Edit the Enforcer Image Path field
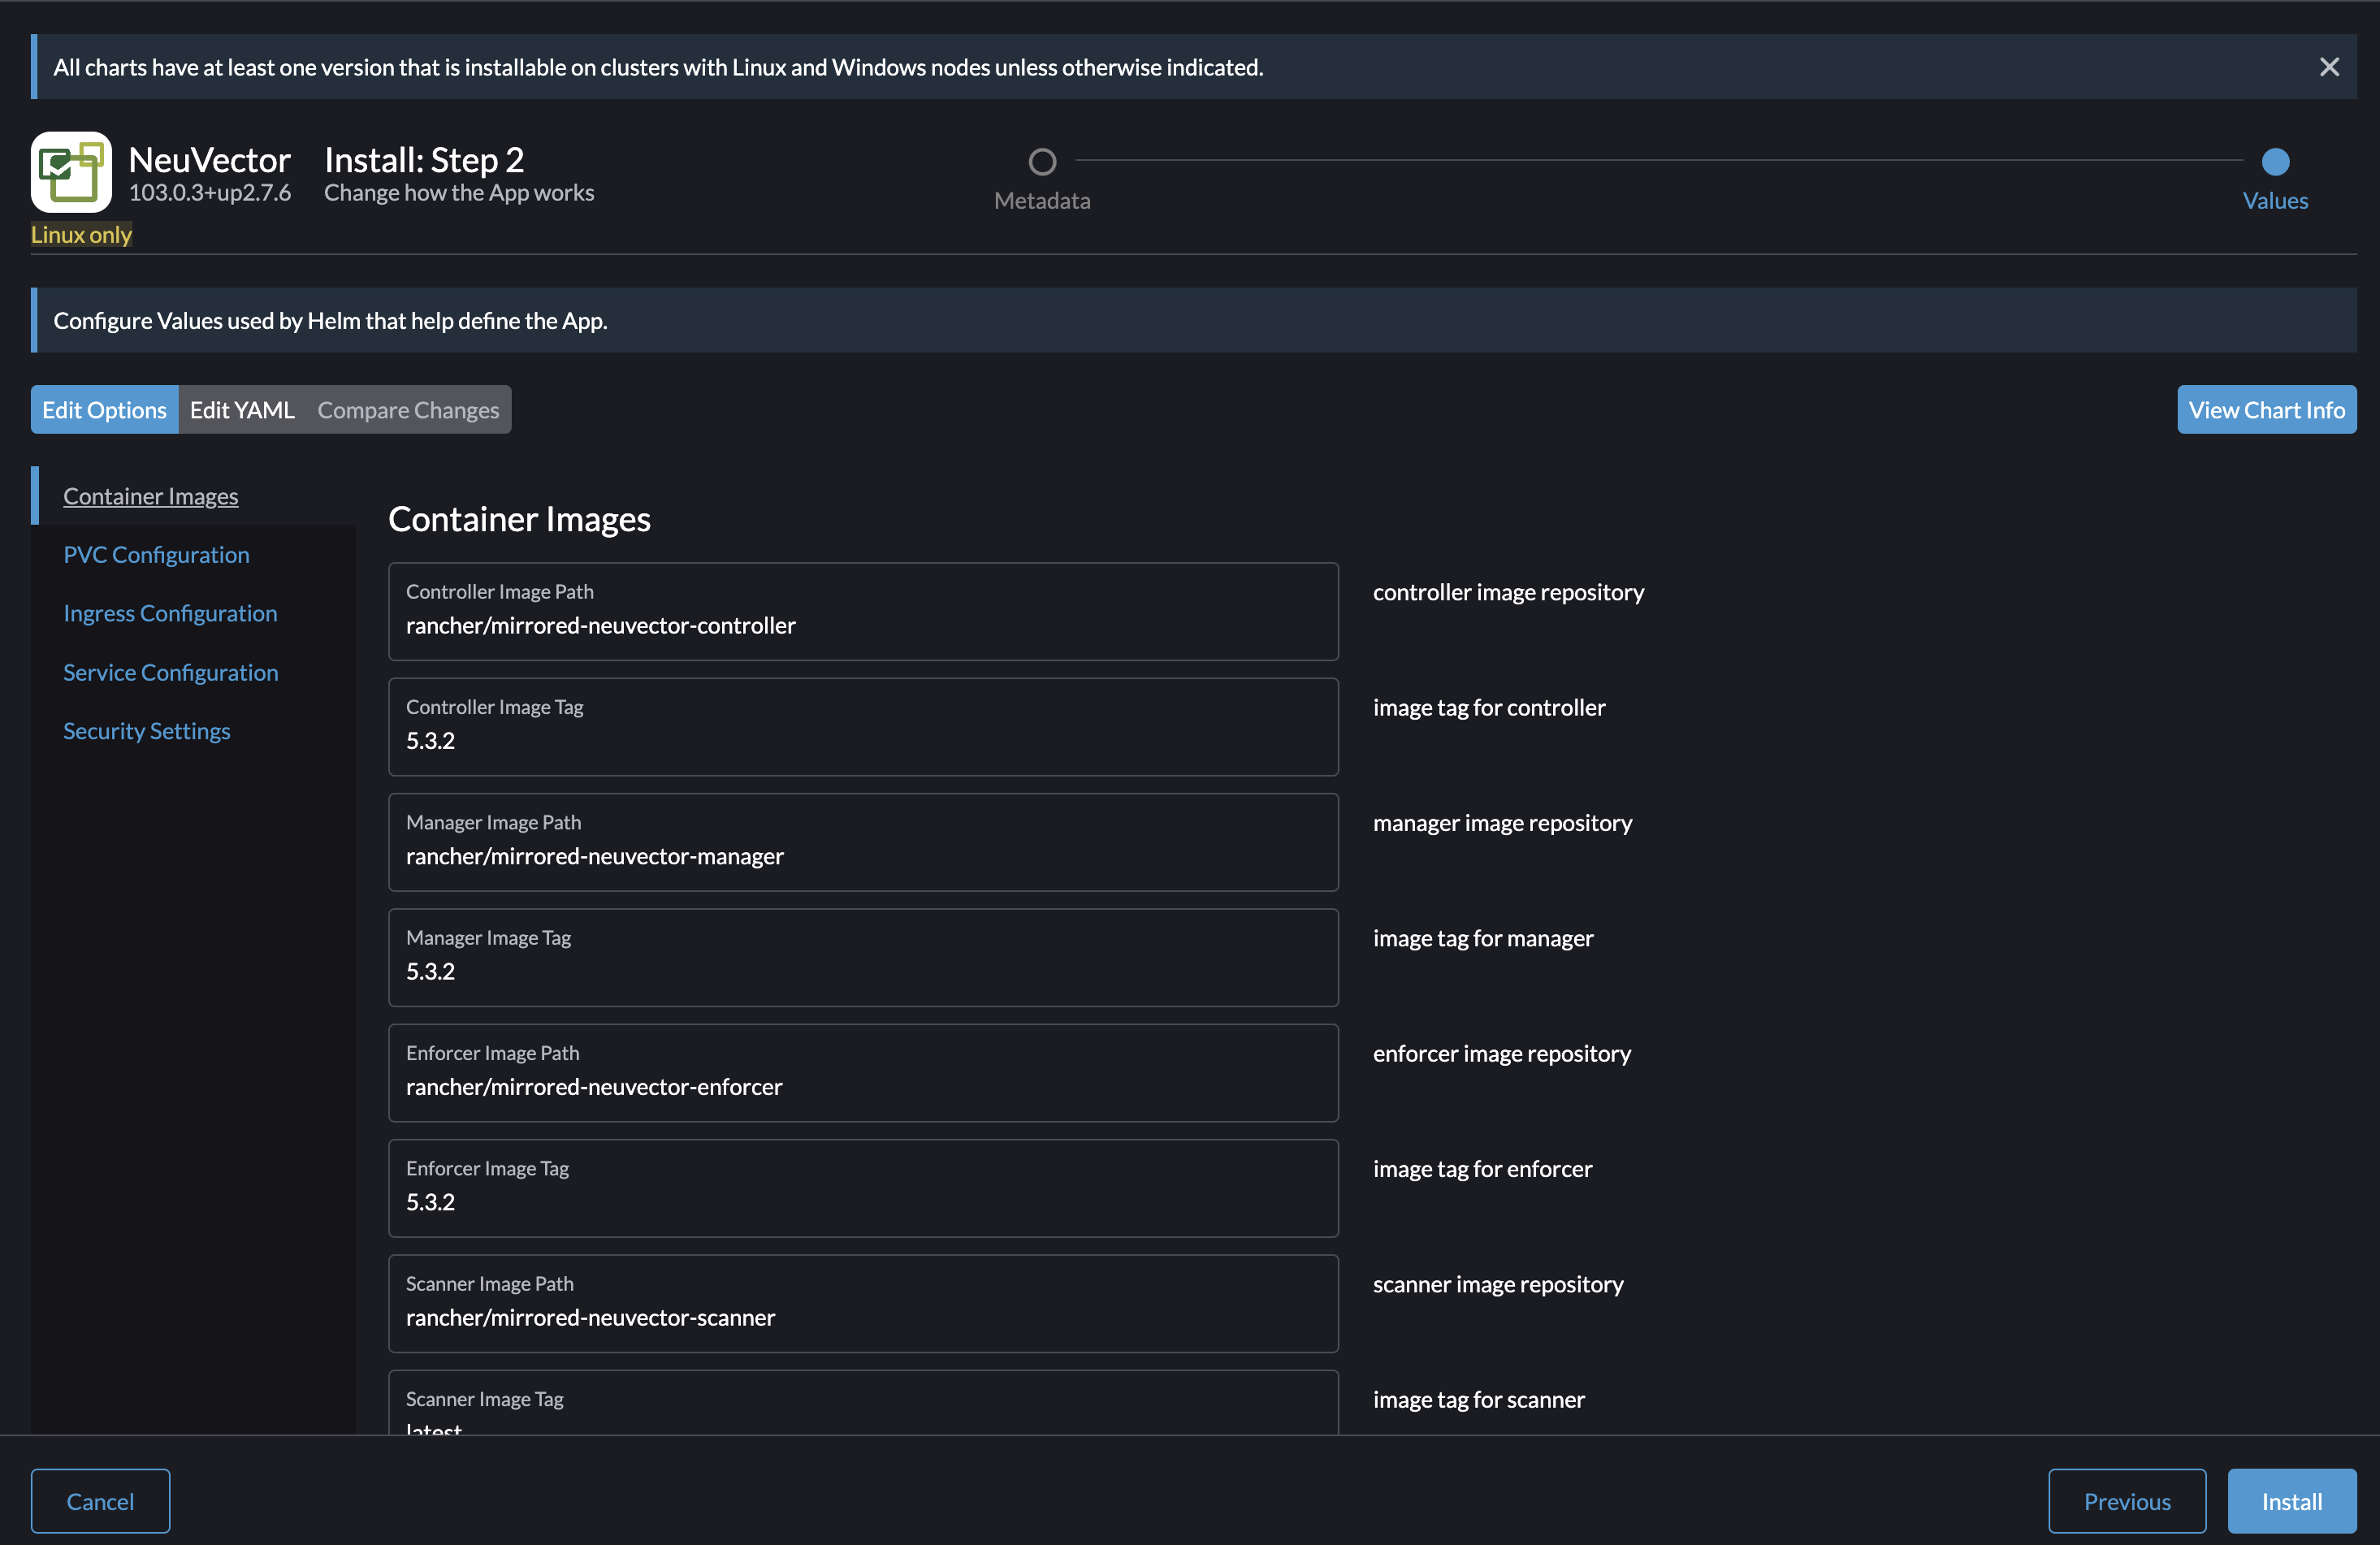 [863, 1073]
